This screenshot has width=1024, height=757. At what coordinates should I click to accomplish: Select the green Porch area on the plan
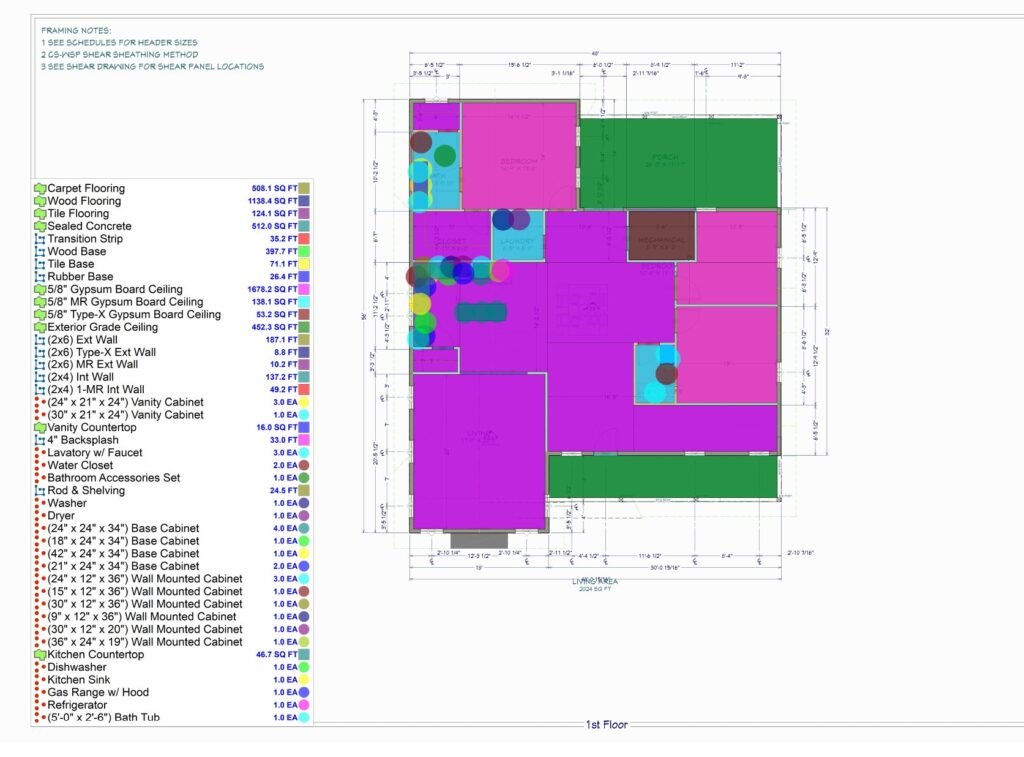click(679, 163)
